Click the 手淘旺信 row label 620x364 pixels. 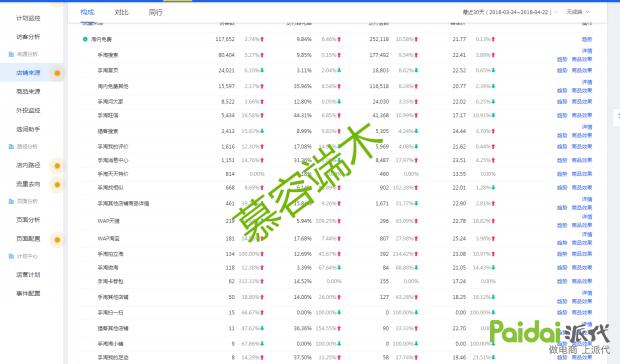108,115
